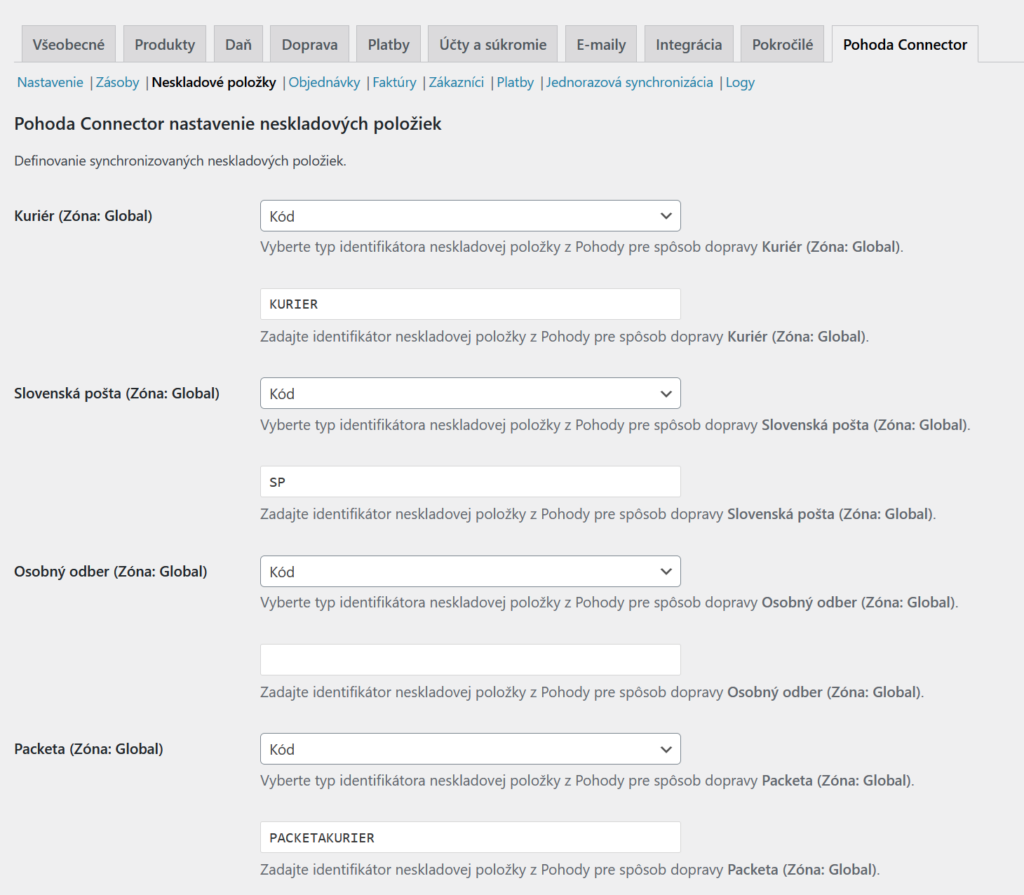Open the Nastavenie subsection link

click(50, 82)
